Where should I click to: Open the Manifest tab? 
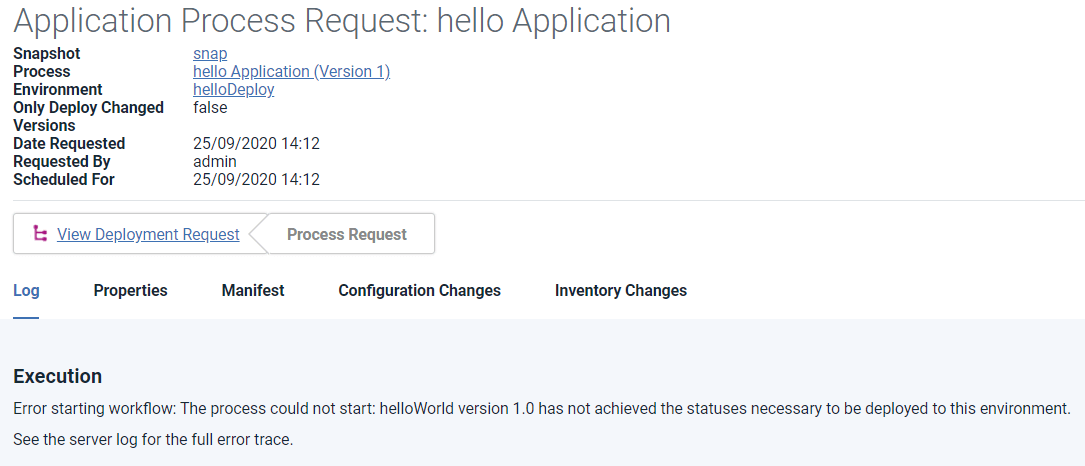click(x=253, y=291)
